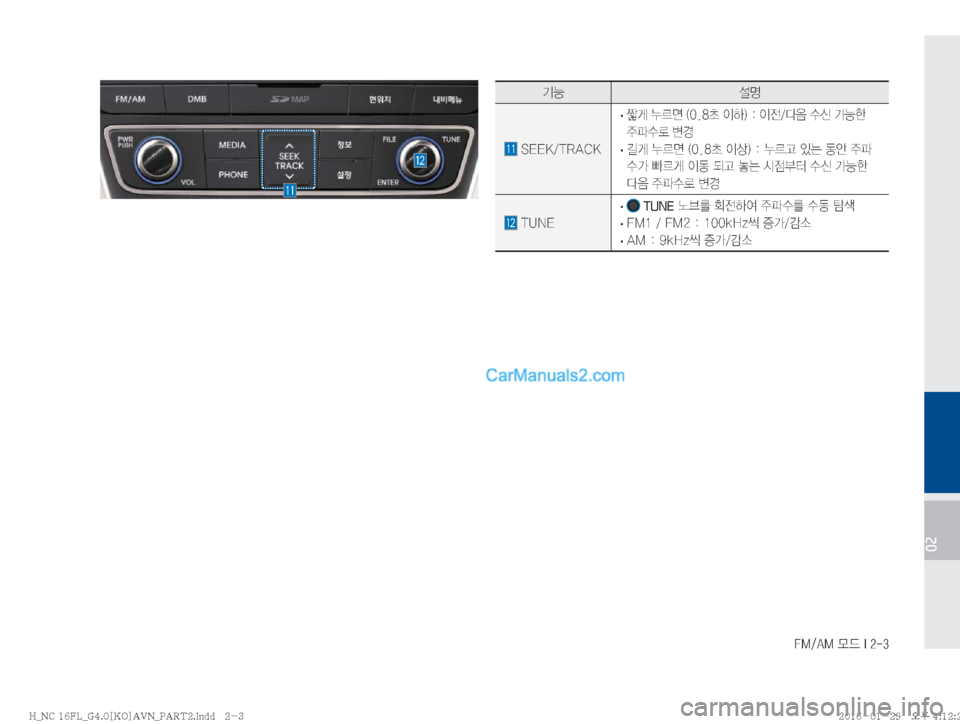Click the SEEK/TRACK table cell
The height and width of the screenshot is (724, 960).
coord(553,149)
